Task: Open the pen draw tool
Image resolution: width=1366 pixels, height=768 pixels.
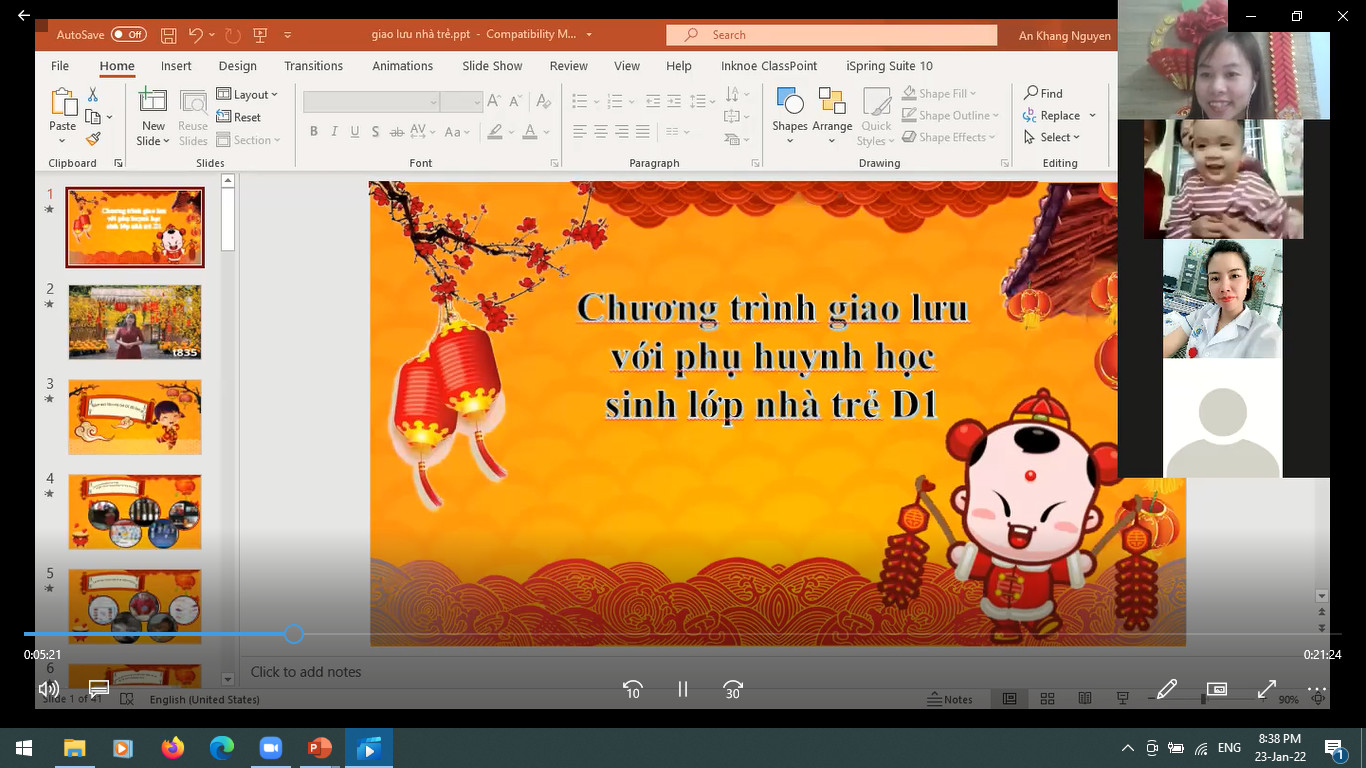Action: point(1167,689)
